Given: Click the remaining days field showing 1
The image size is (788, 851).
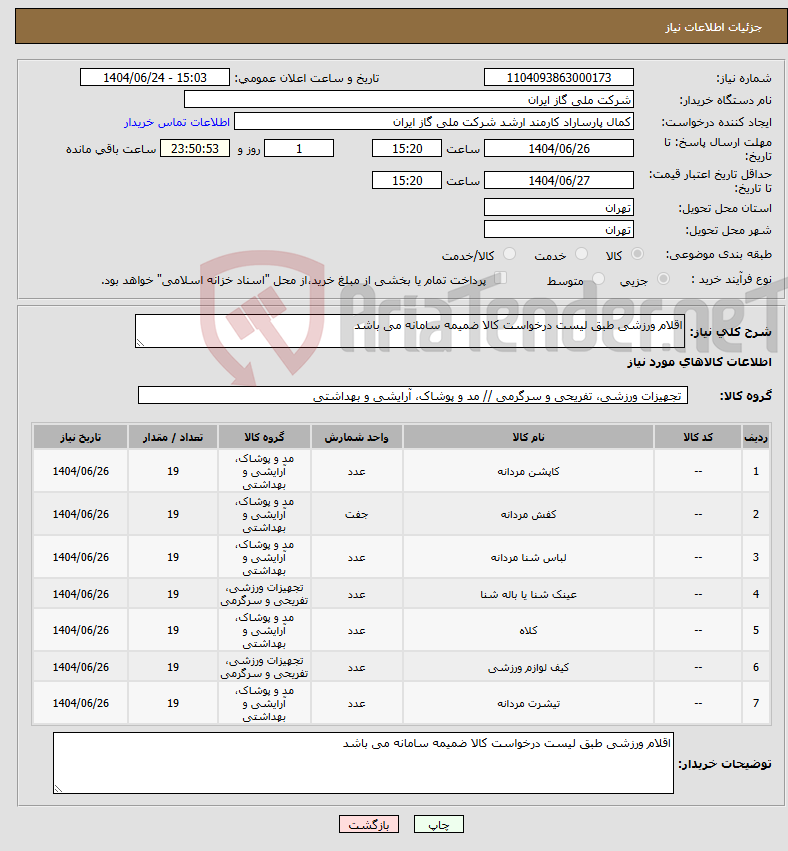Looking at the screenshot, I should [x=298, y=148].
